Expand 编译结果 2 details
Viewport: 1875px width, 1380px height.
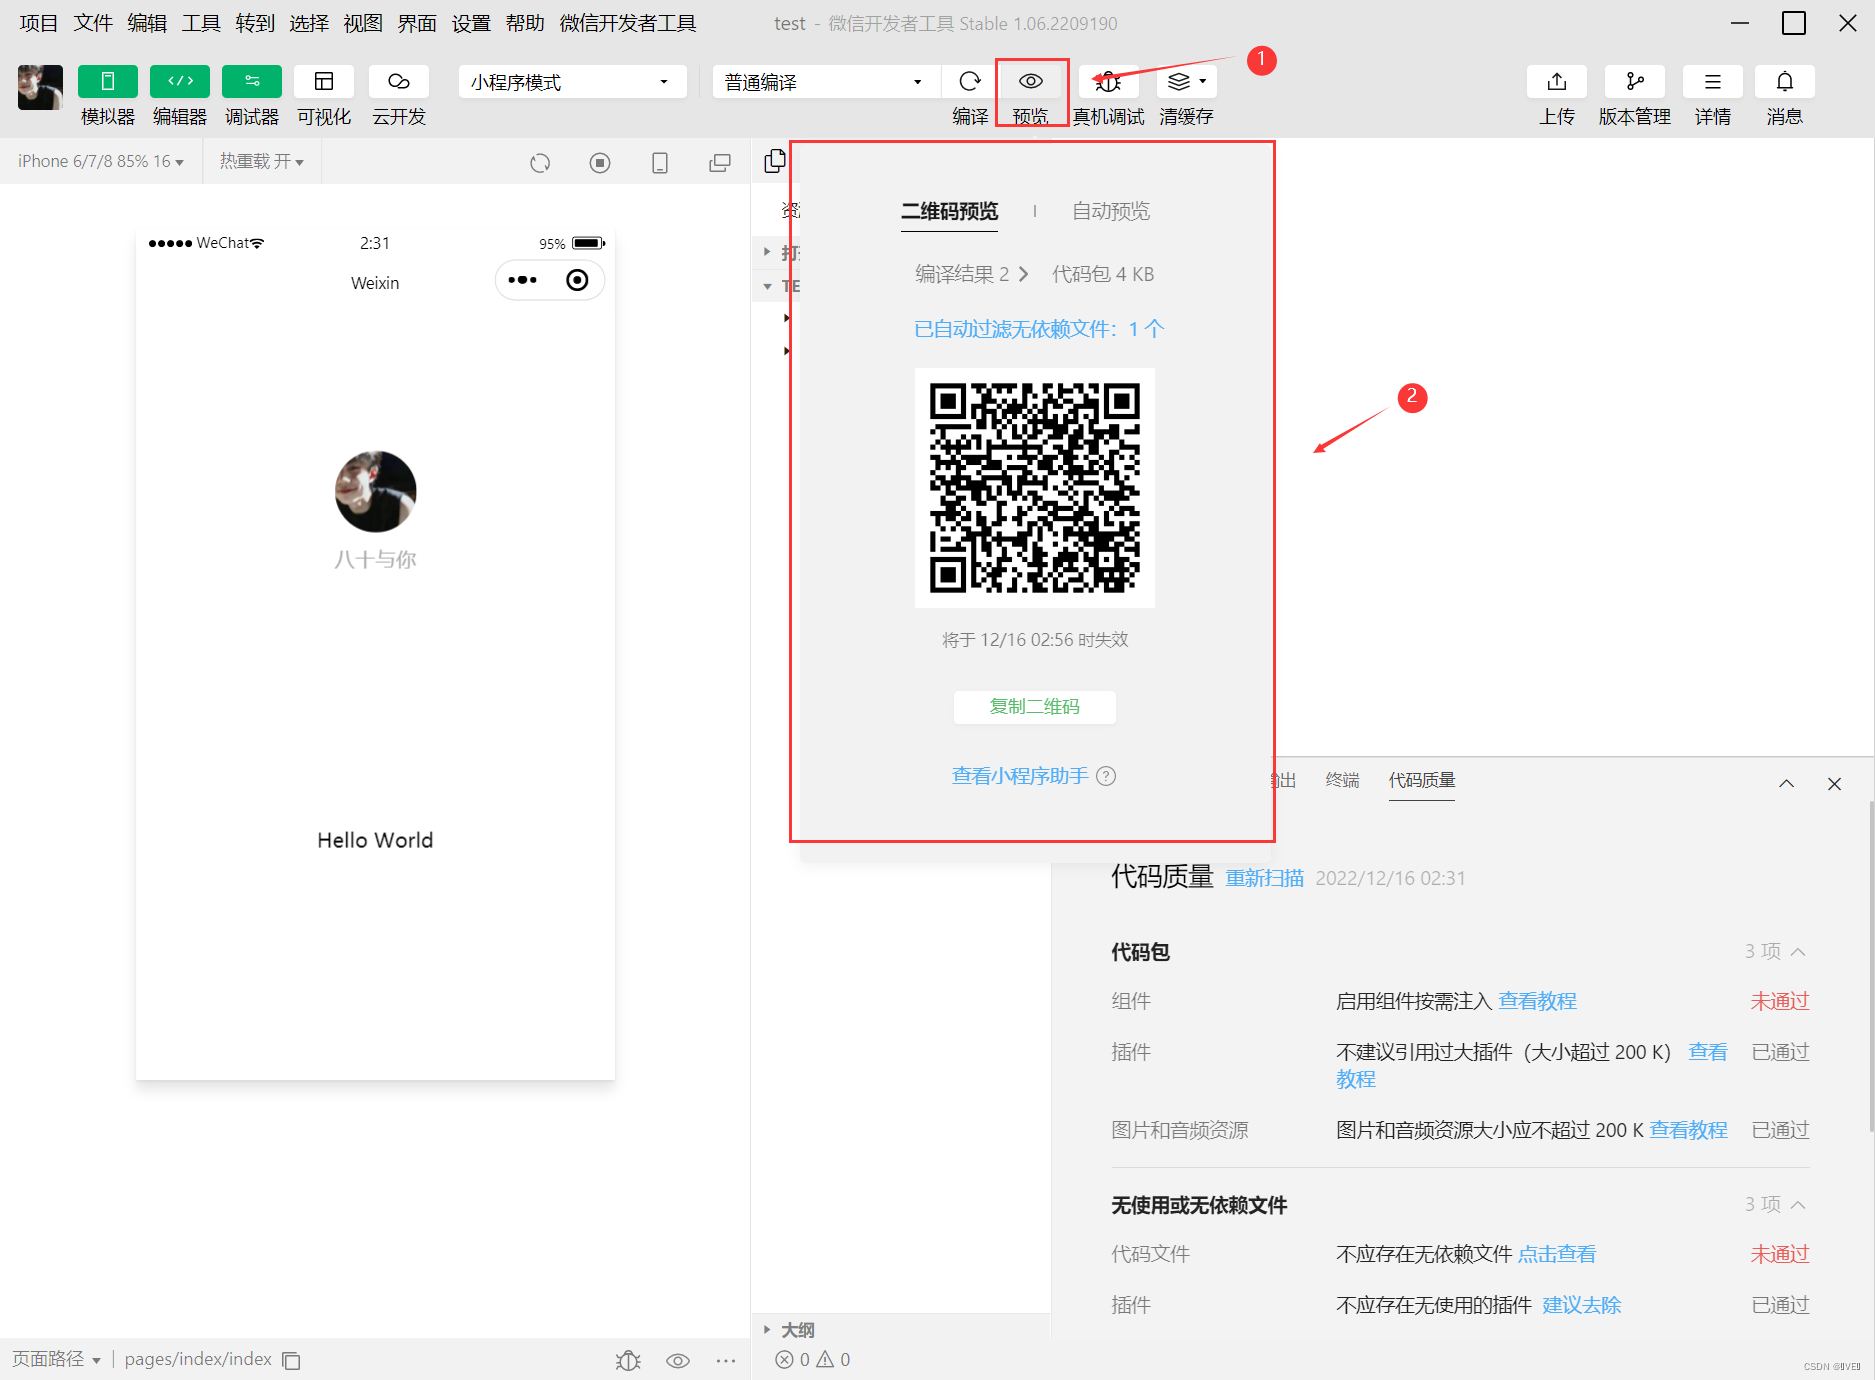pyautogui.click(x=971, y=274)
